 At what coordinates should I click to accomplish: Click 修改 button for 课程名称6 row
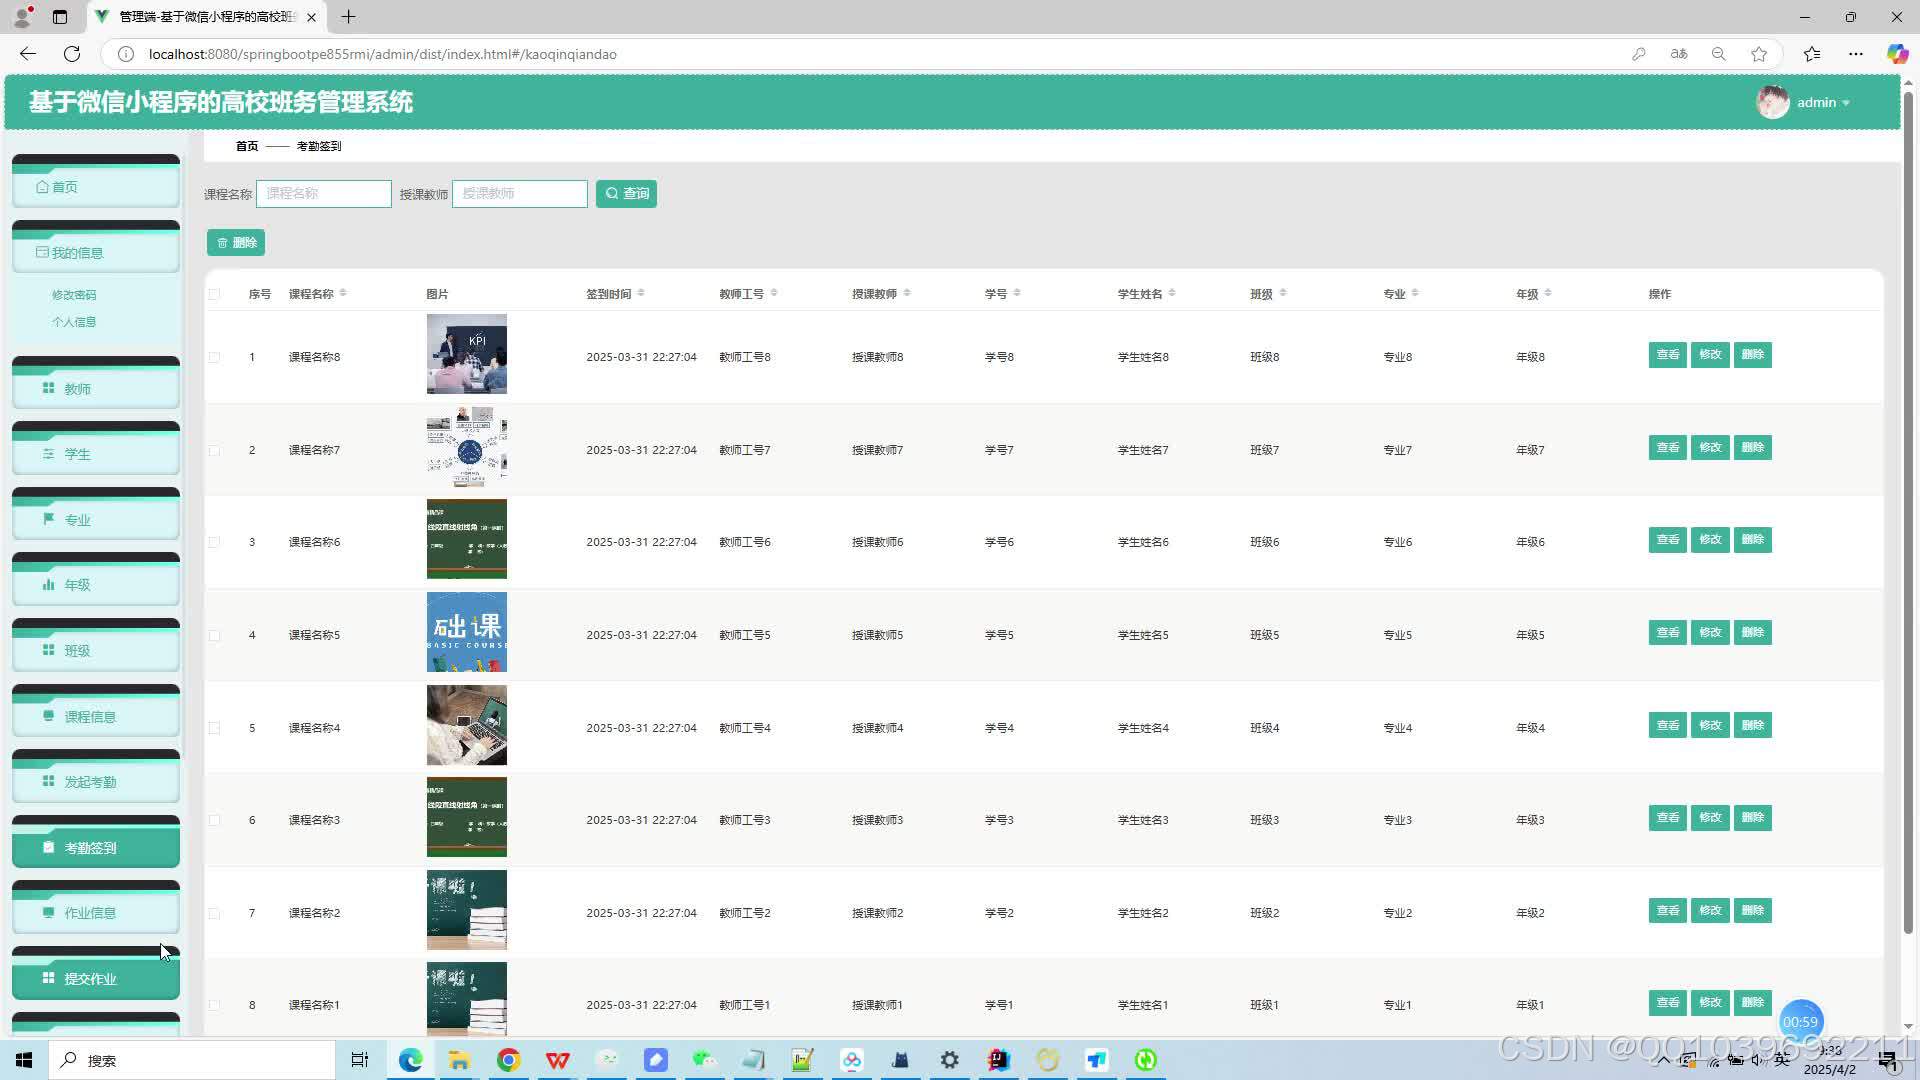click(1710, 540)
